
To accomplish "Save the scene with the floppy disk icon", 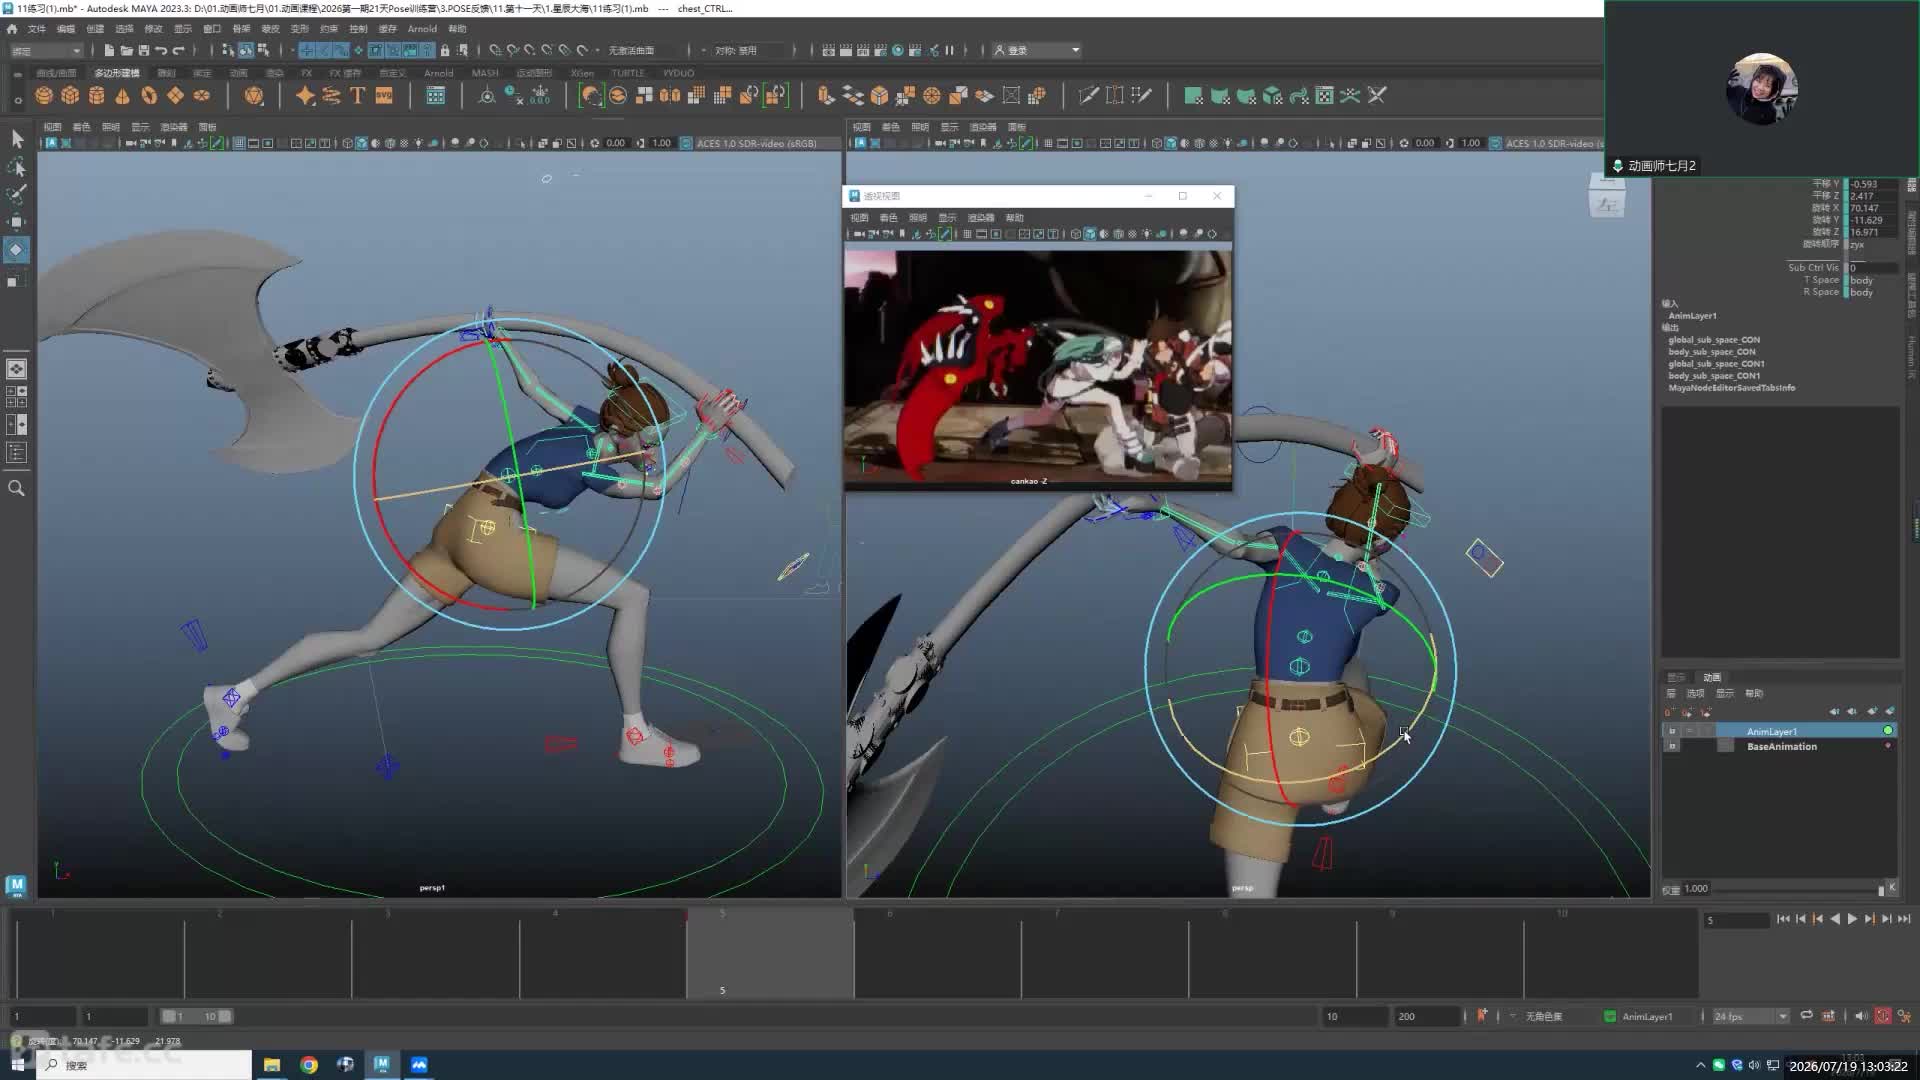I will click(x=144, y=50).
